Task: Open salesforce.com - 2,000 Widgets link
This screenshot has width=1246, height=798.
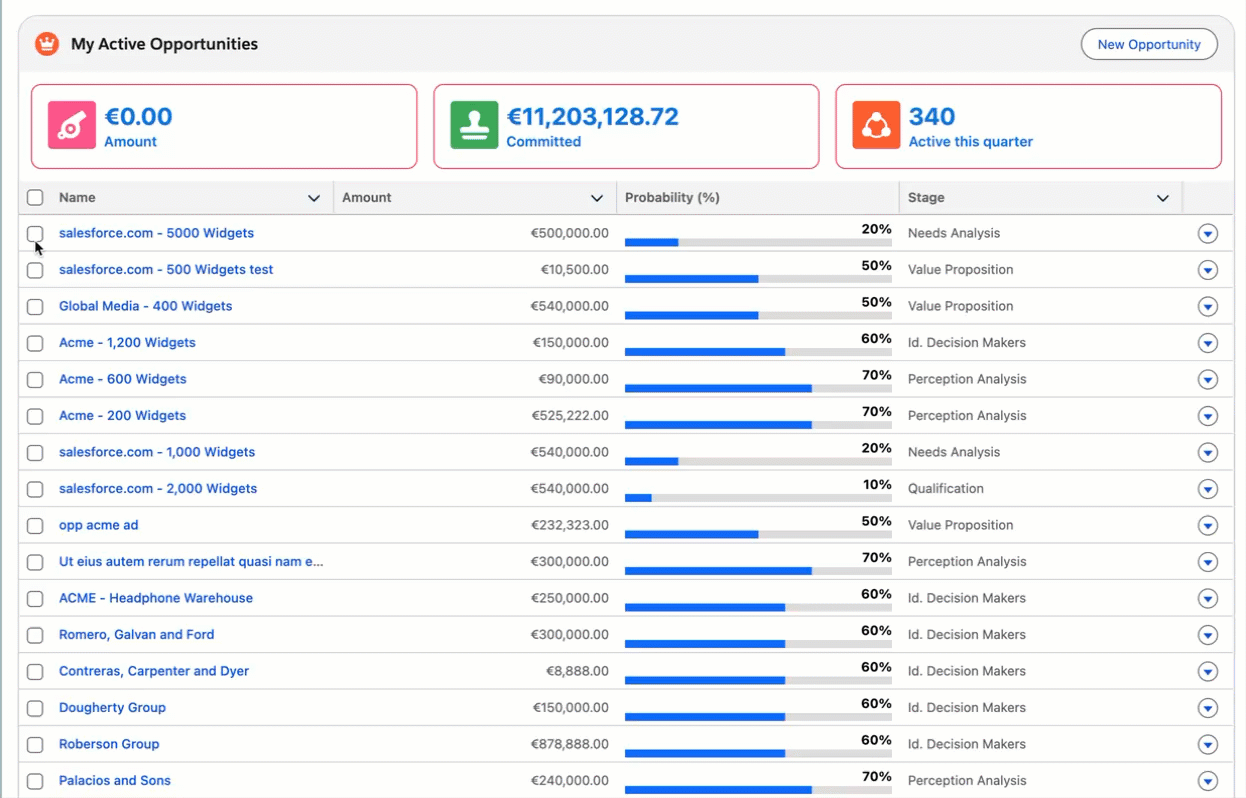Action: click(158, 488)
